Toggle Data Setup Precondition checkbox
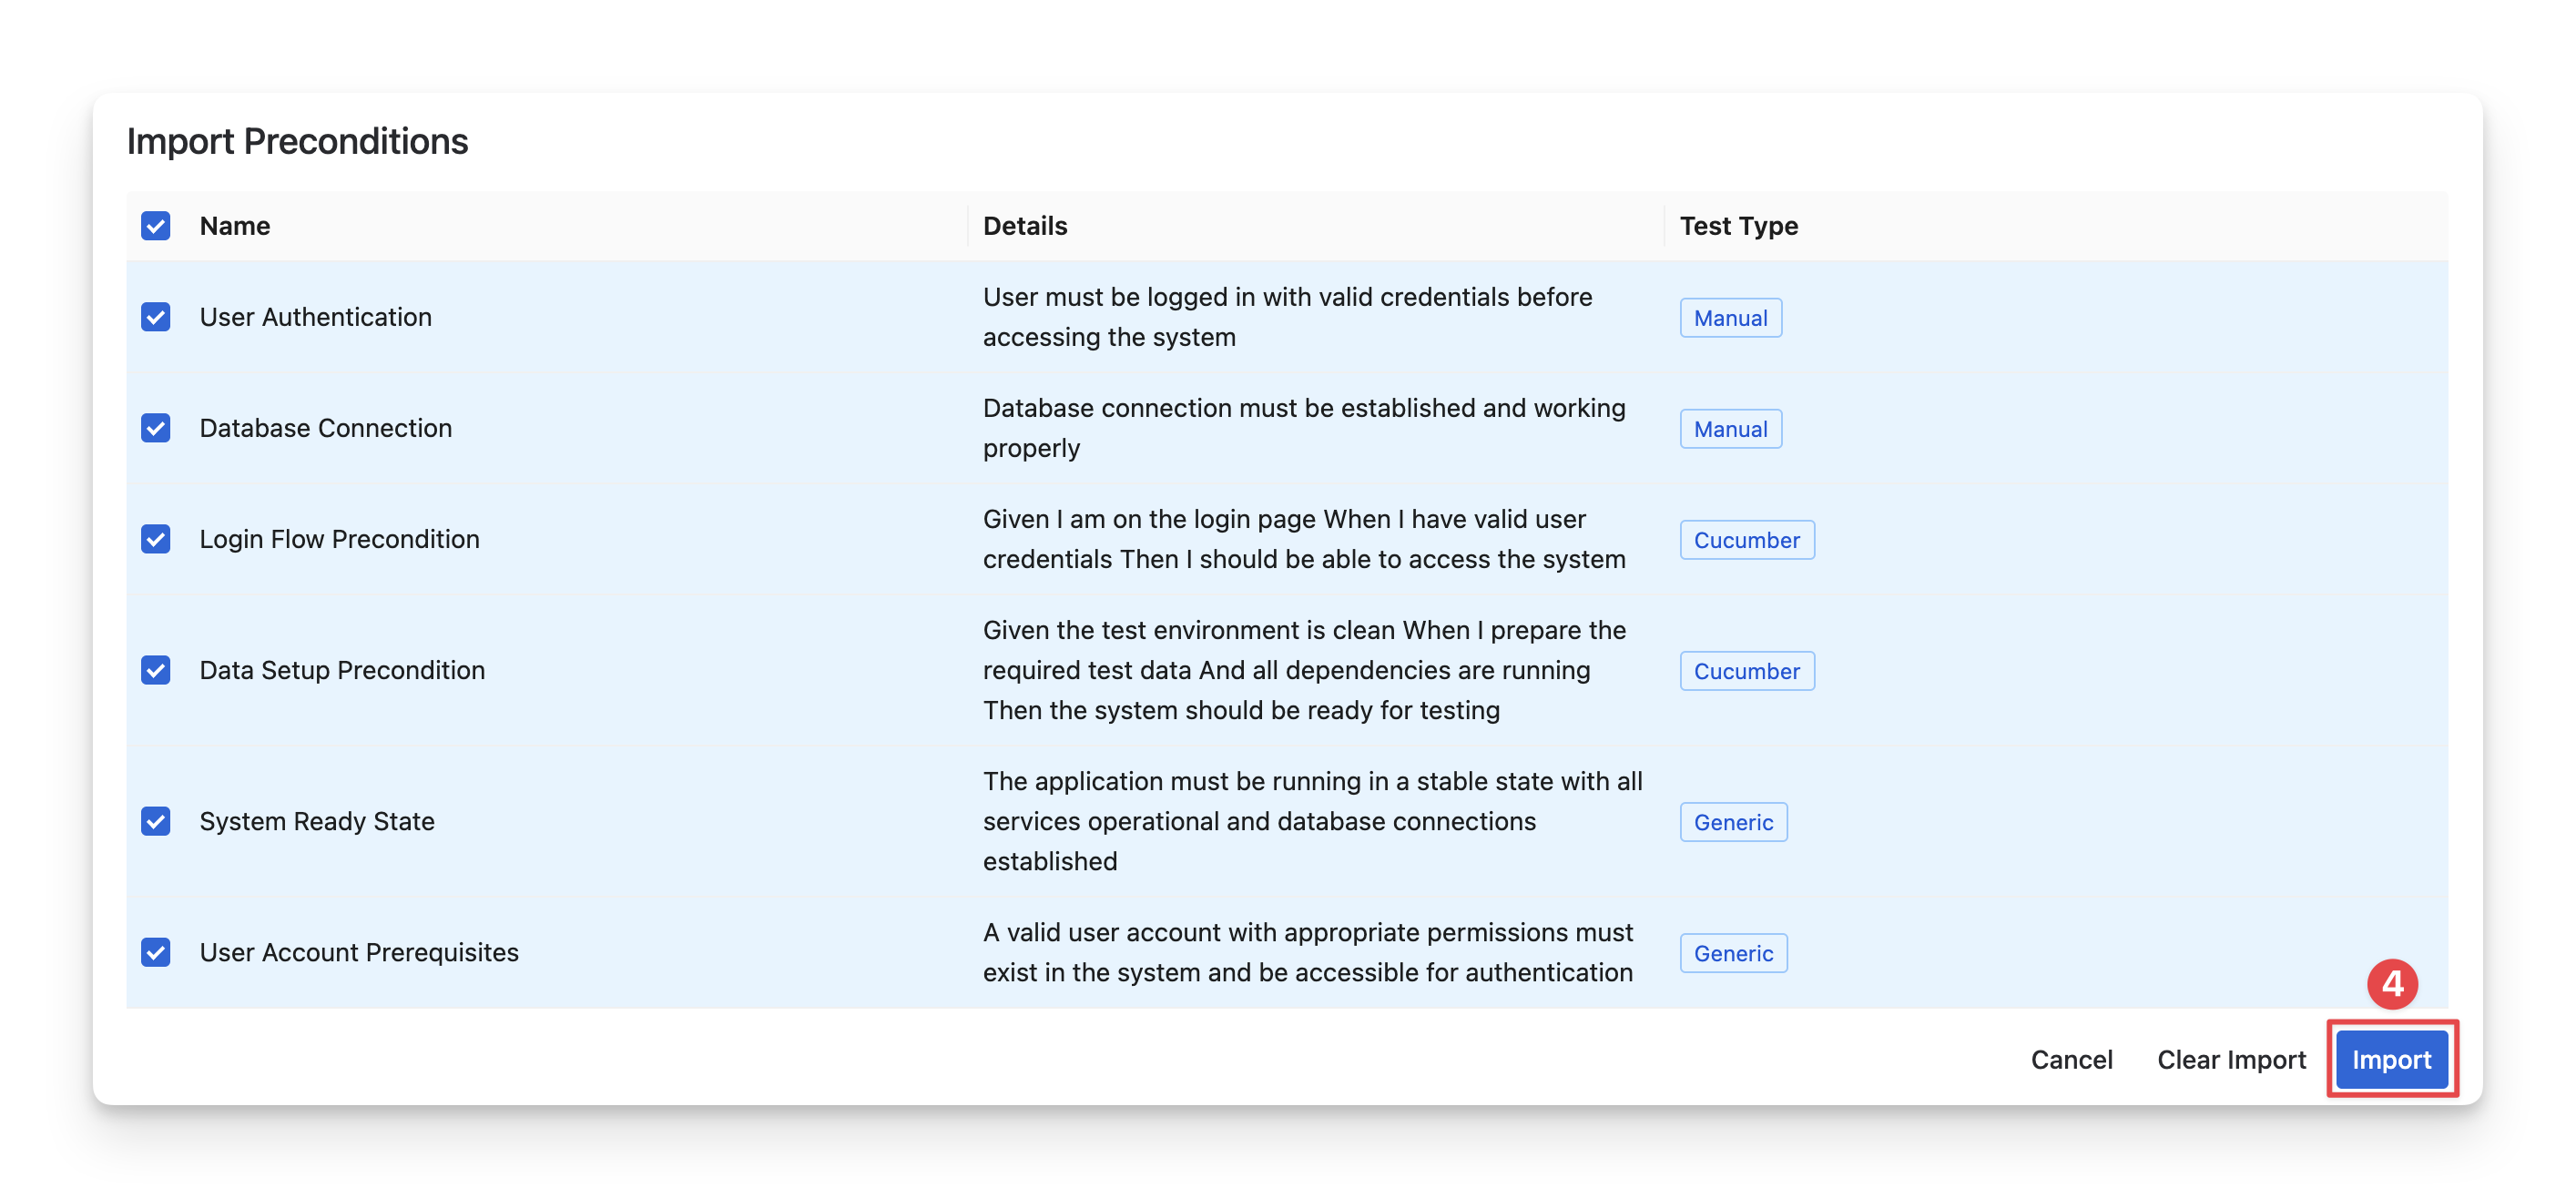Viewport: 2576px width, 1198px height. coord(155,670)
